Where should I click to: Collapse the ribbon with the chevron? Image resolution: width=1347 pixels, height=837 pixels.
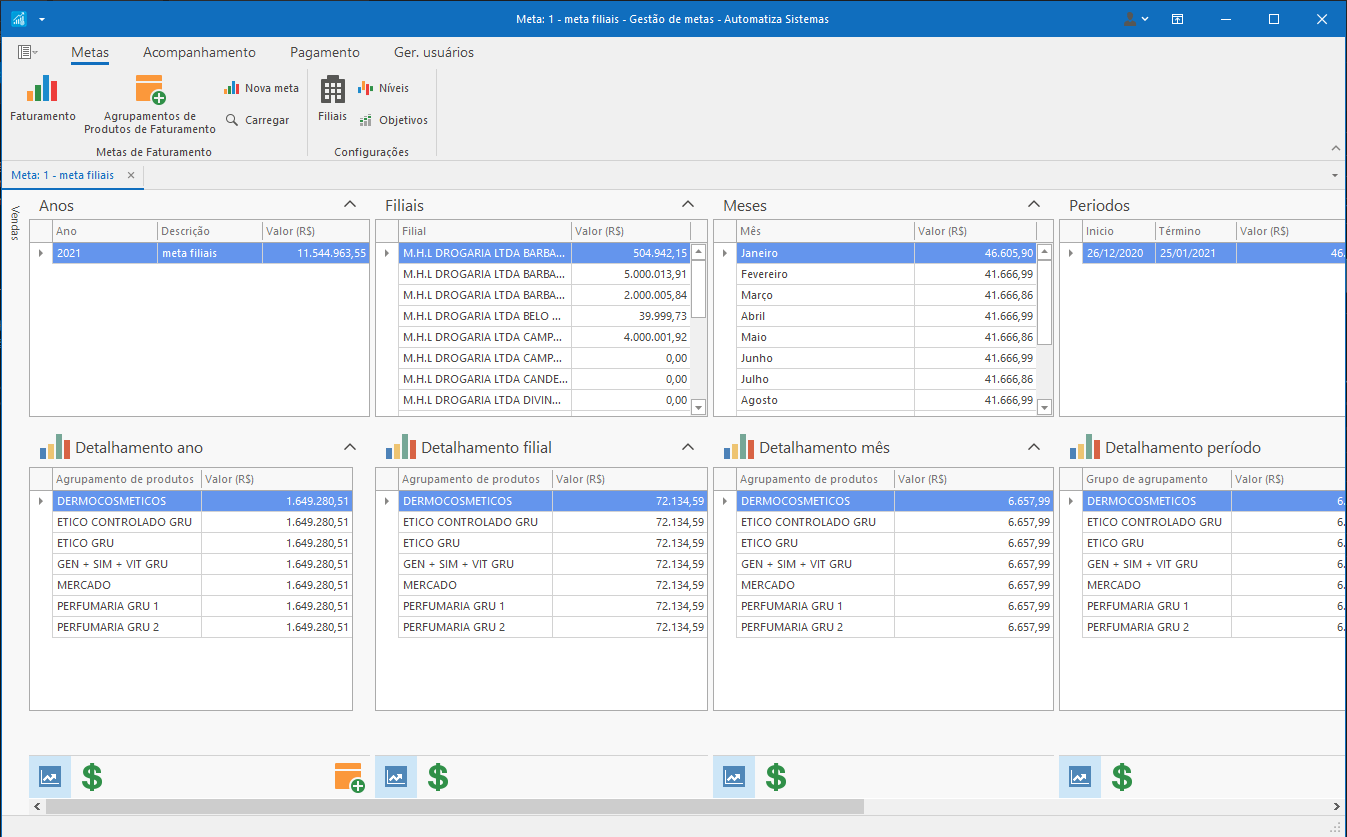tap(1334, 148)
